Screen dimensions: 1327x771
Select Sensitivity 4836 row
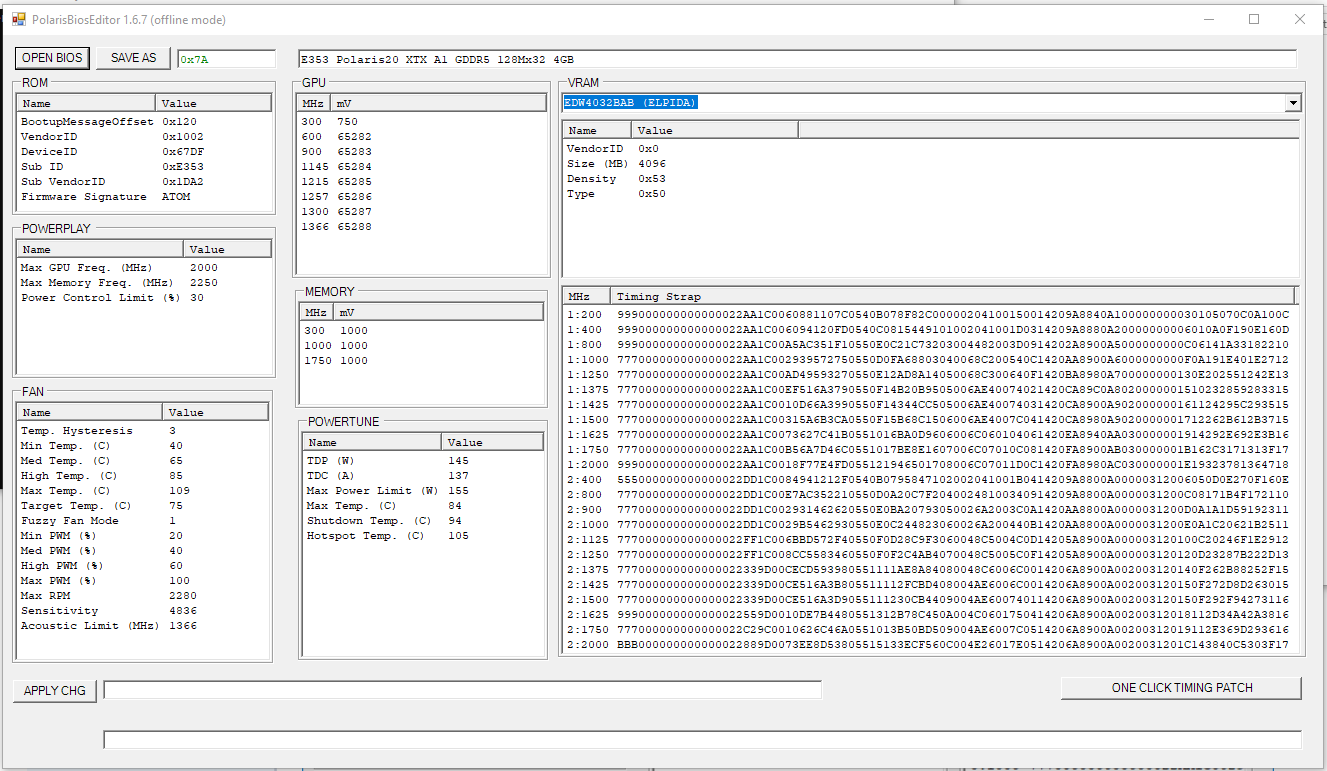click(x=144, y=611)
